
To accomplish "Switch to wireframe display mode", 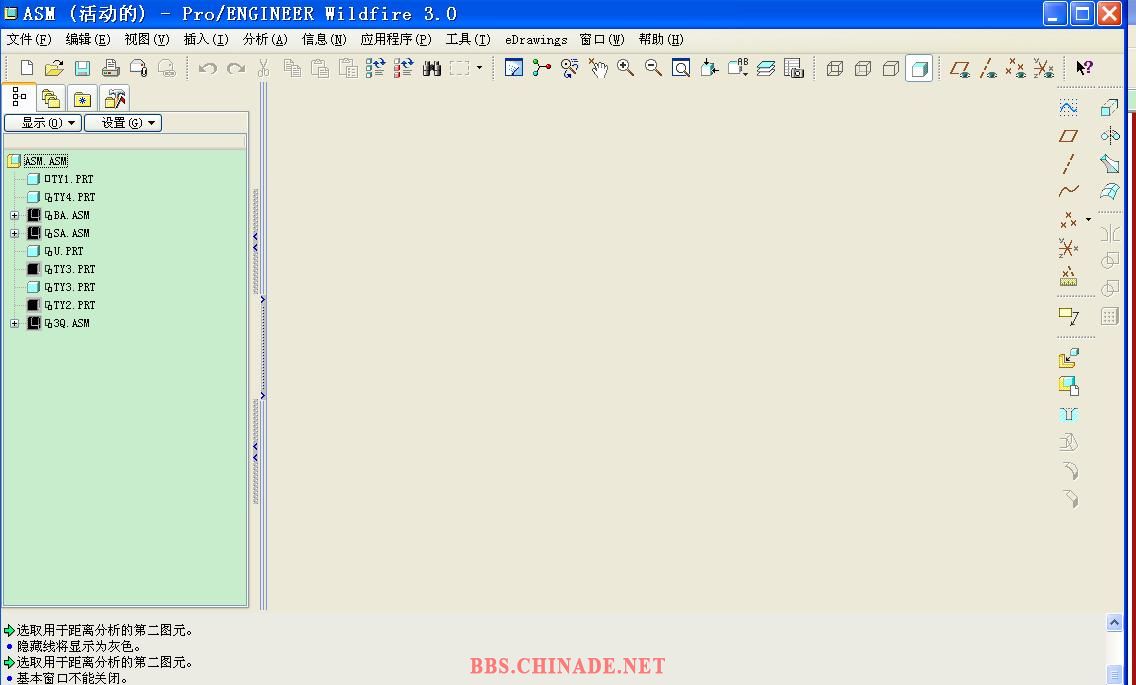I will (835, 68).
